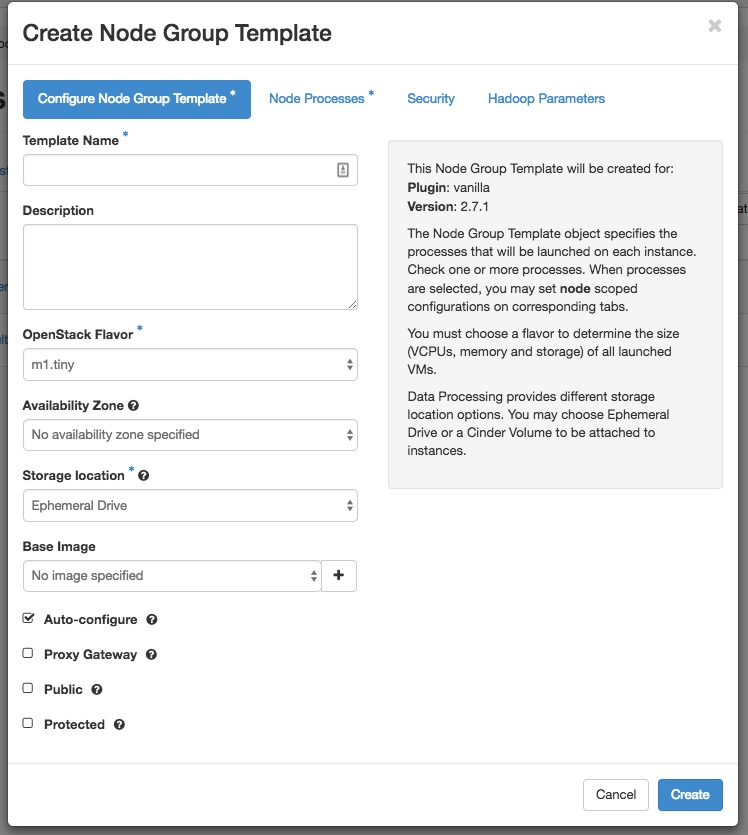Enable the Proxy Gateway checkbox

(x=28, y=653)
